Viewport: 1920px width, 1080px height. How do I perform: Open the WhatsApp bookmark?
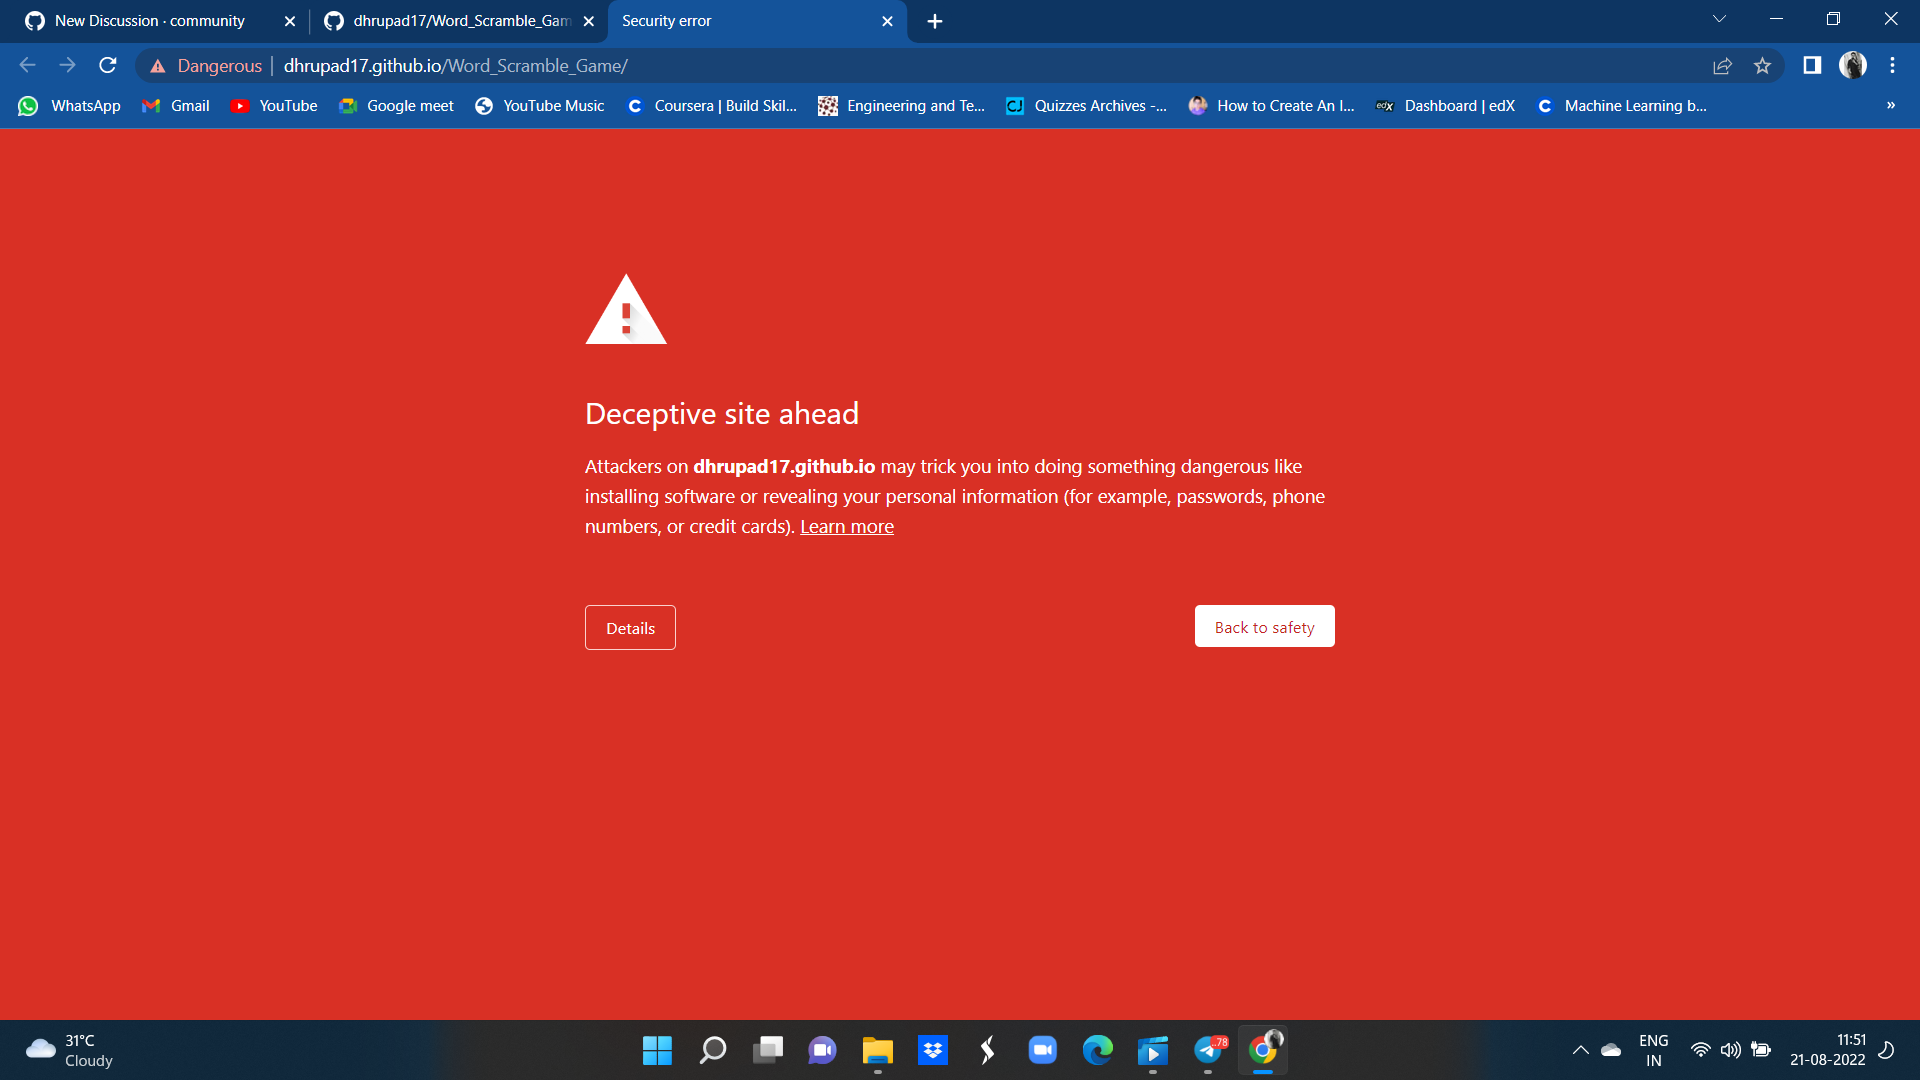(69, 105)
